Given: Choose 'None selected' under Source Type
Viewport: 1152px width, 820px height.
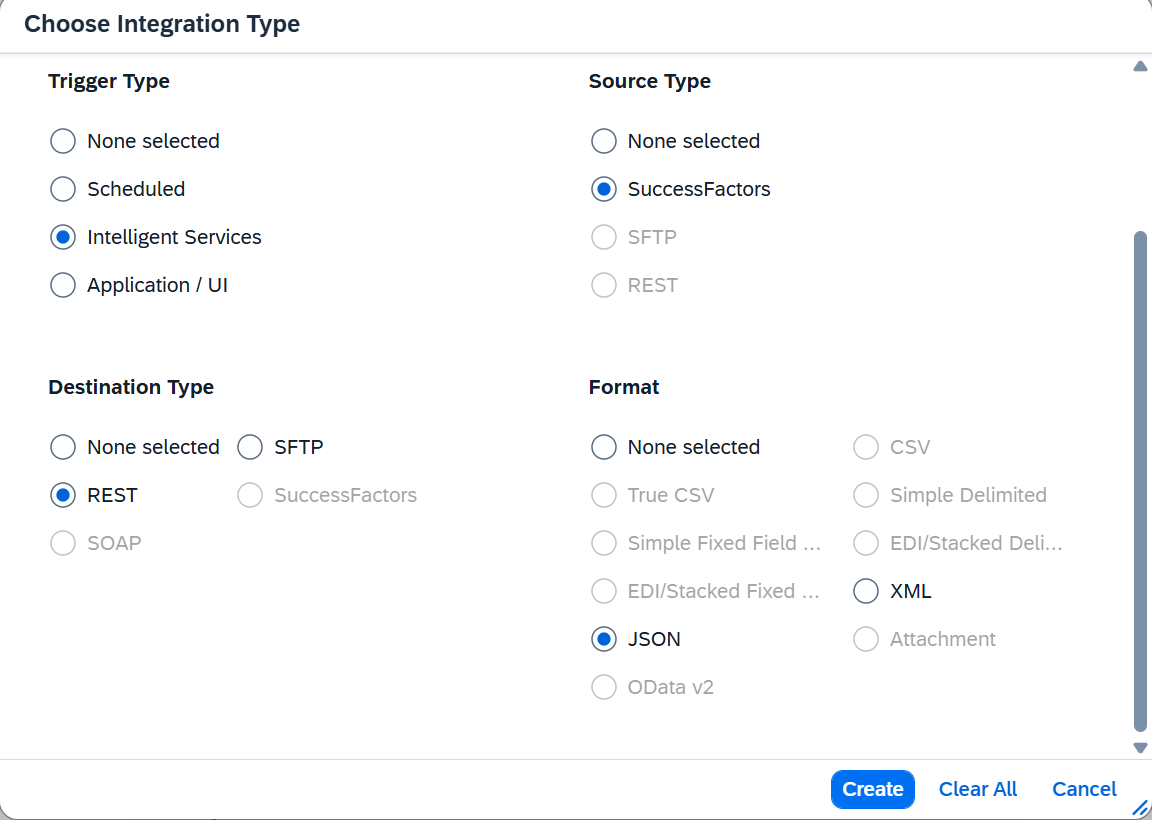Looking at the screenshot, I should (604, 141).
